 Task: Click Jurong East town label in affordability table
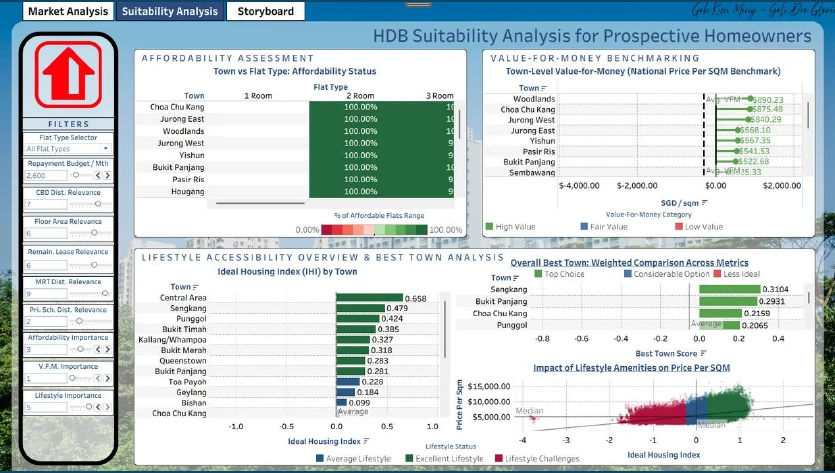182,119
